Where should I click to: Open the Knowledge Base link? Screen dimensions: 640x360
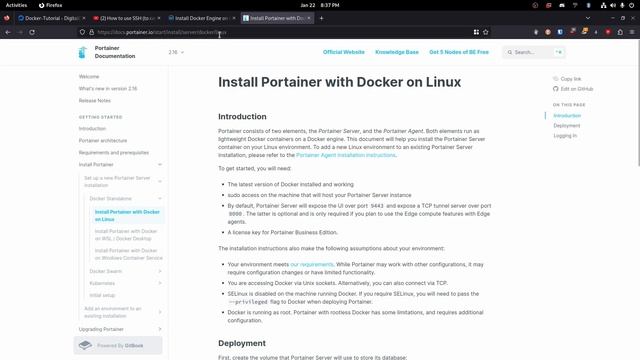397,52
